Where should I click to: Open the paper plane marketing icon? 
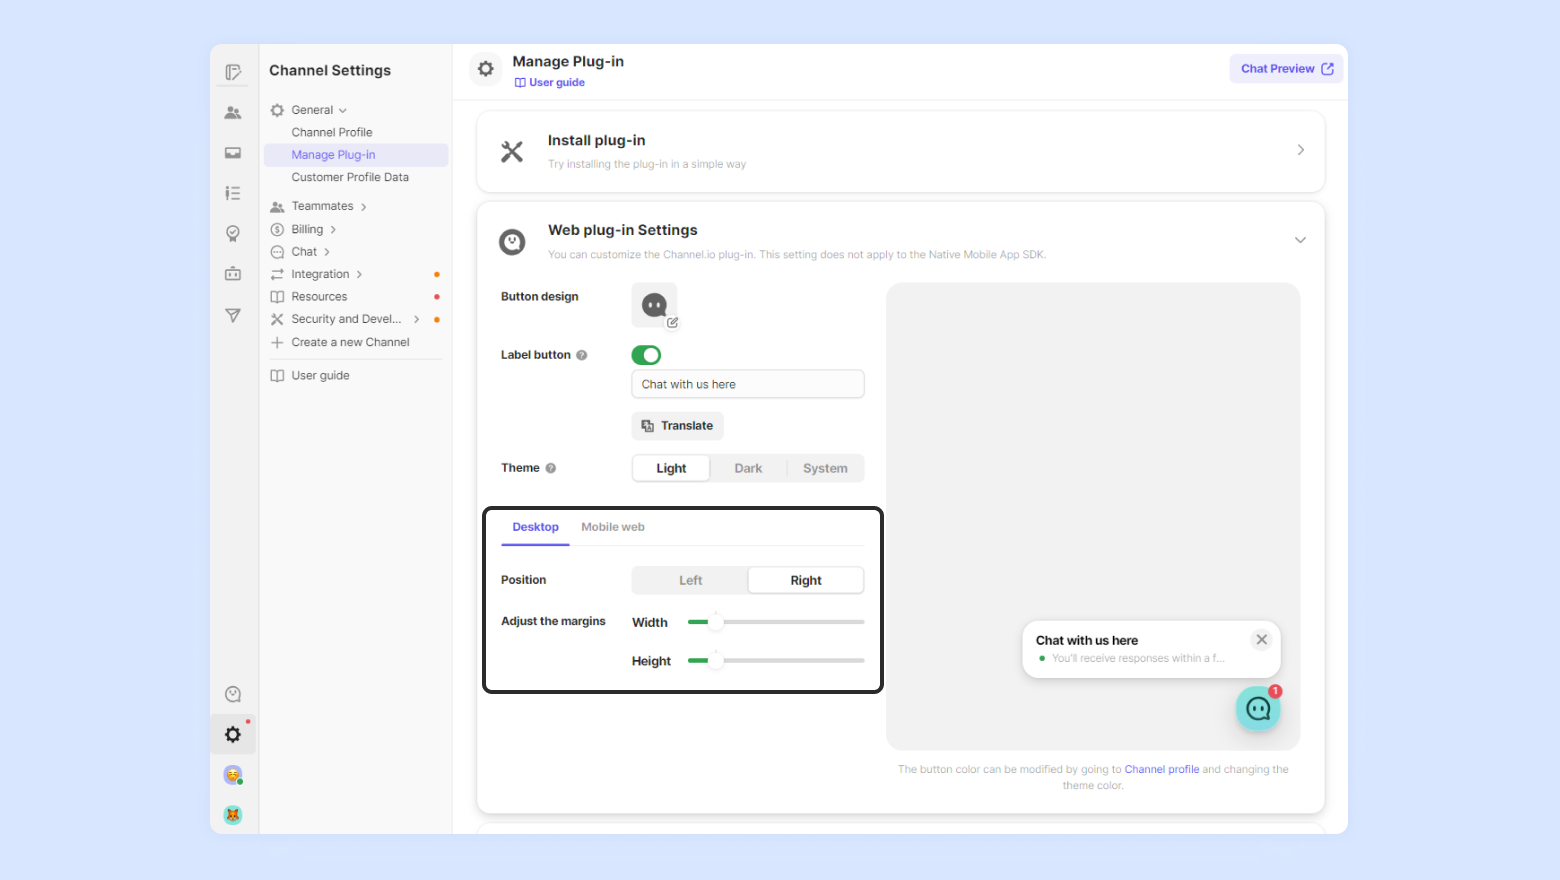[x=233, y=315]
